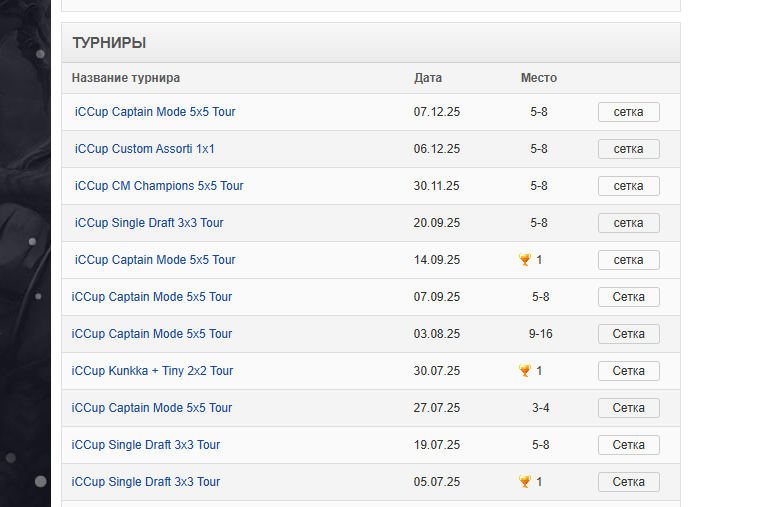The image size is (759, 507).
Task: Click the trophy icon for 14.09.25 tournament
Action: 525,260
